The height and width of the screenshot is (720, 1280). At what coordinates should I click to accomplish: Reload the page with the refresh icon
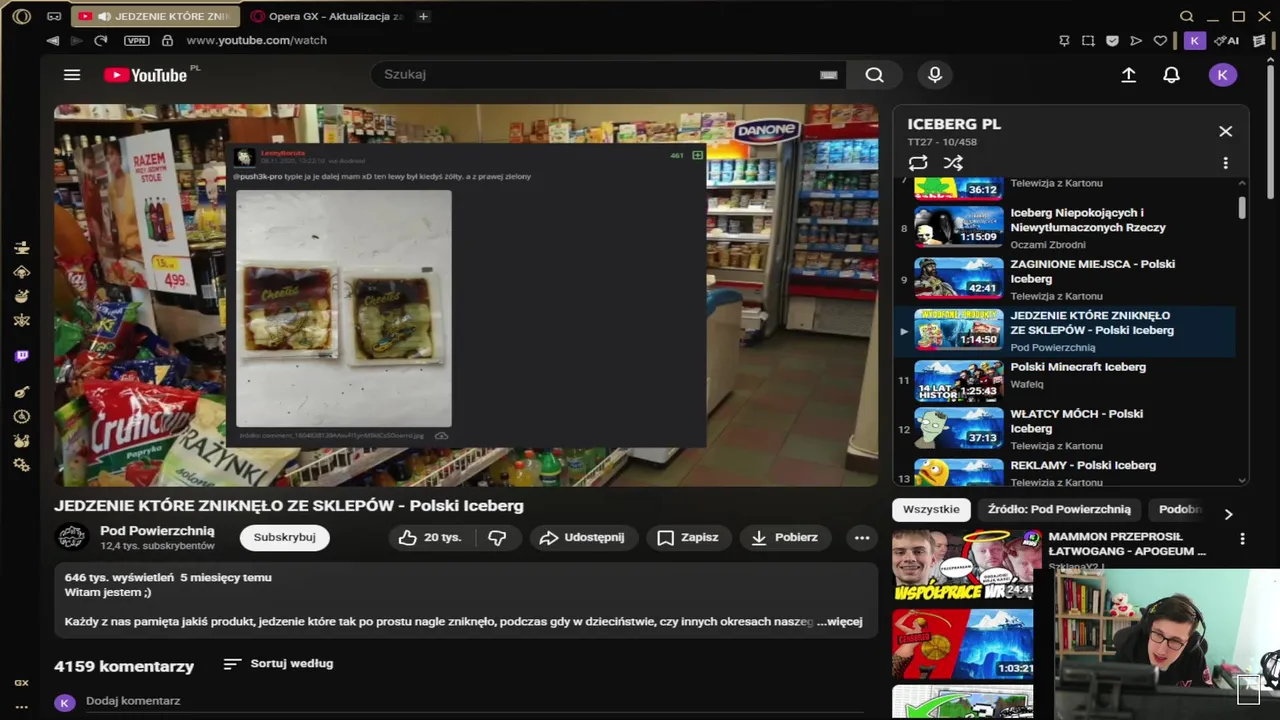pos(100,41)
